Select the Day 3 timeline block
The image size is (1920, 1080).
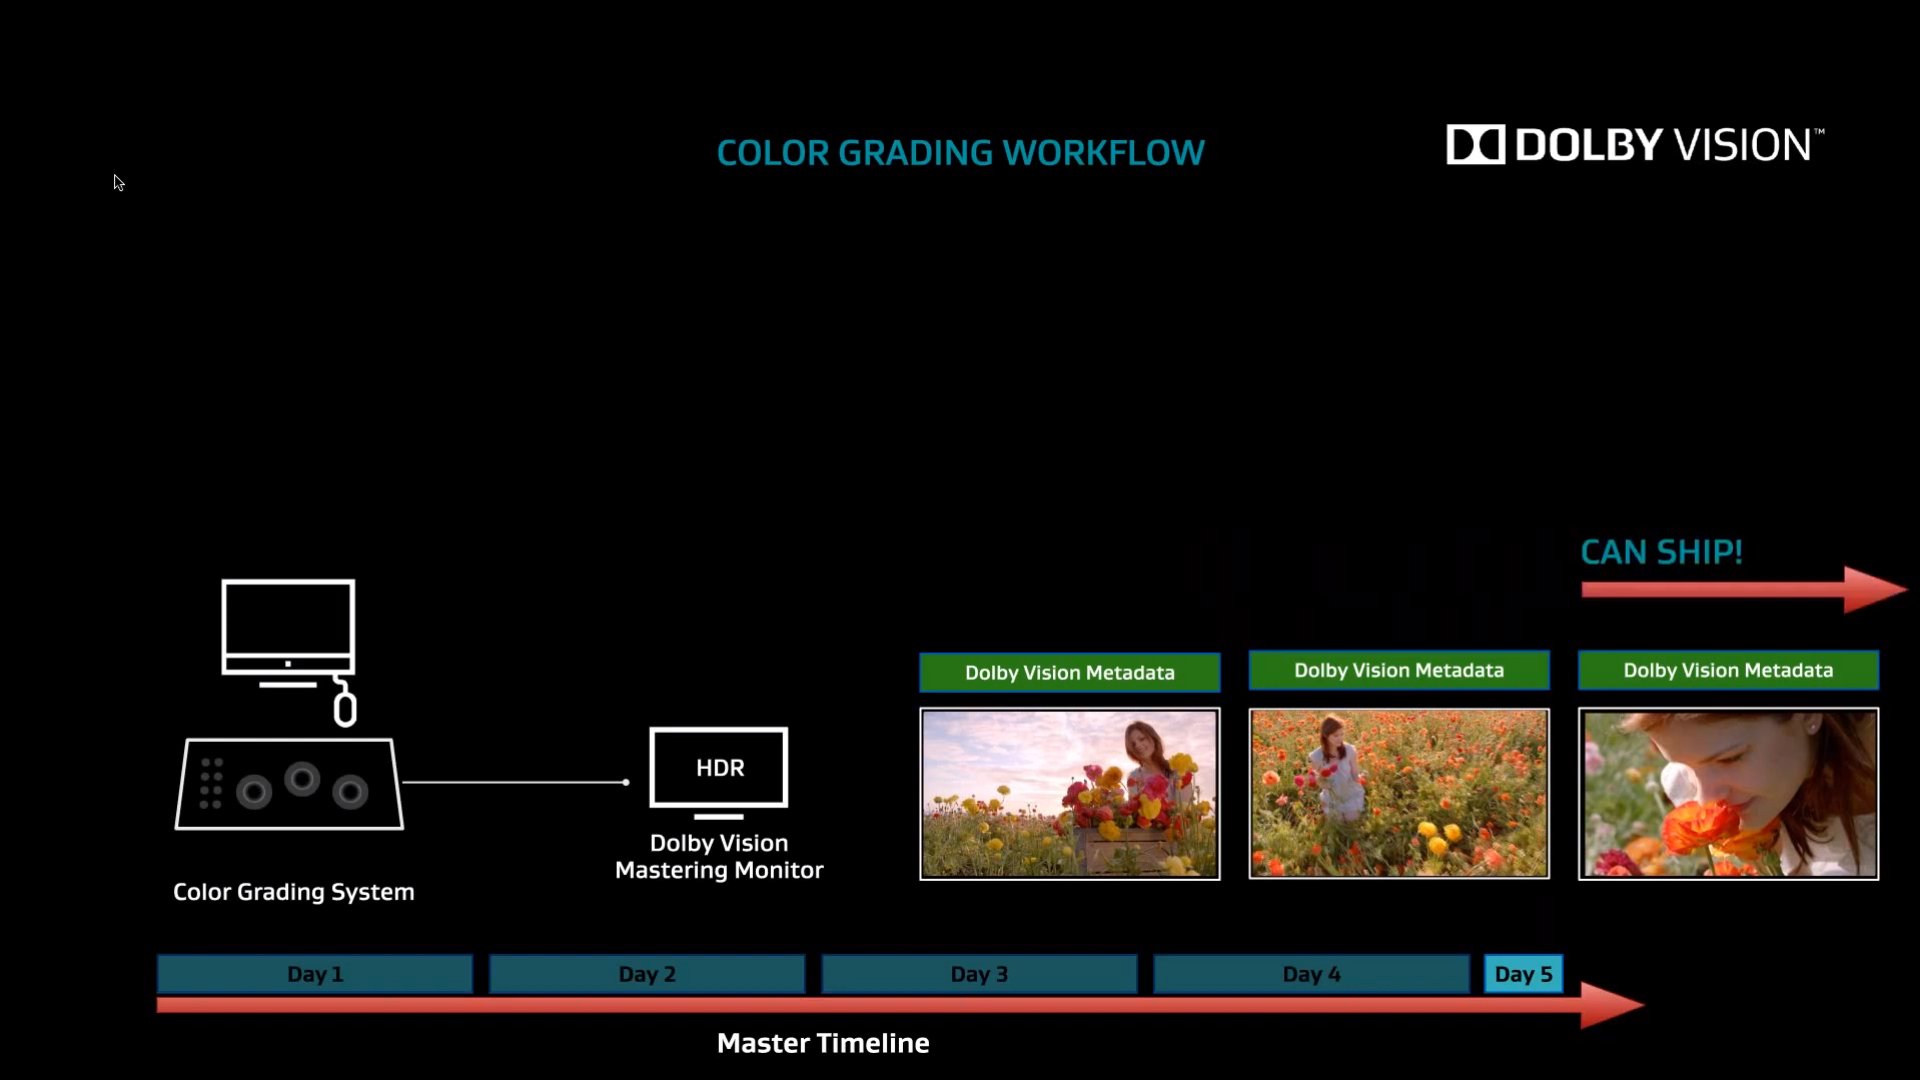(x=979, y=974)
